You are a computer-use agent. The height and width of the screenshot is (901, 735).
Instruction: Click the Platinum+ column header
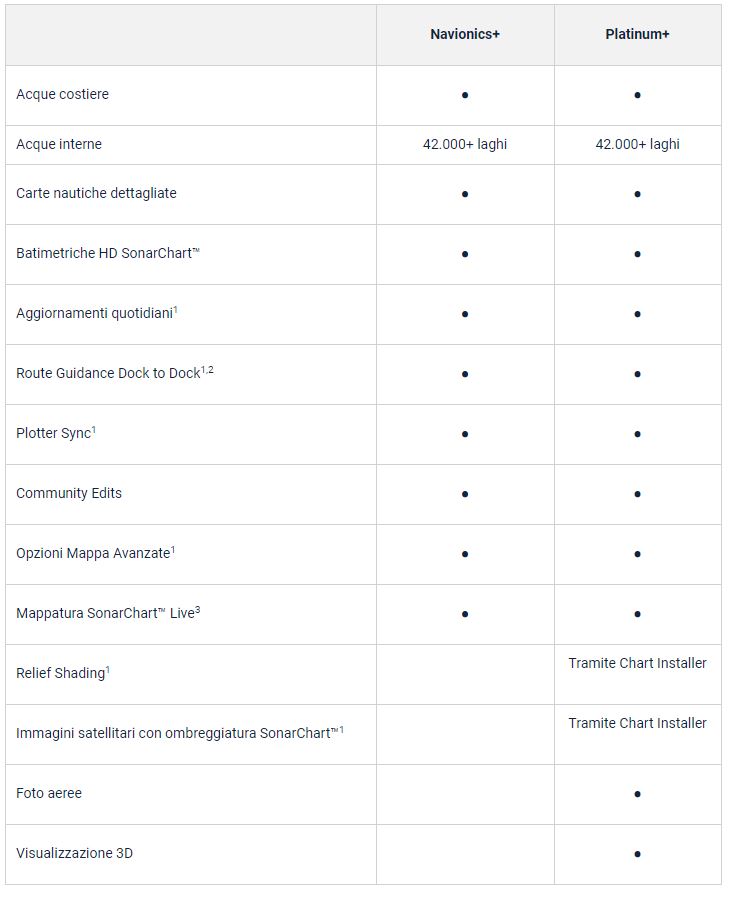(637, 34)
